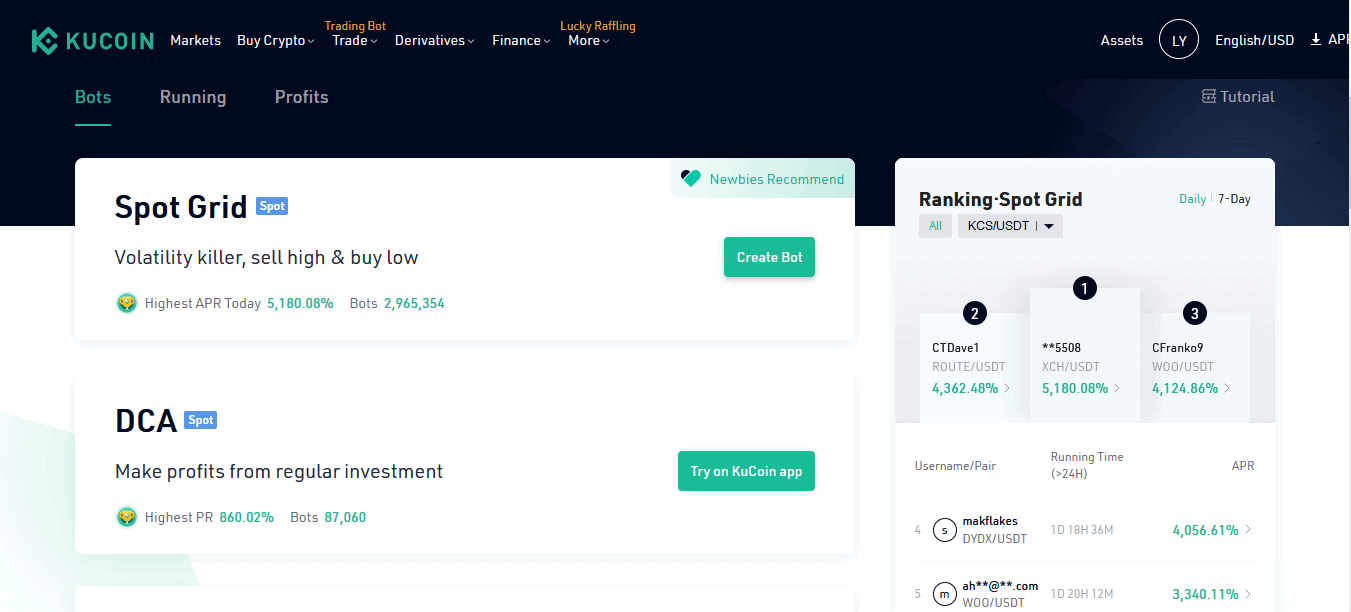
Task: Toggle ranking to Daily
Action: tap(1192, 199)
